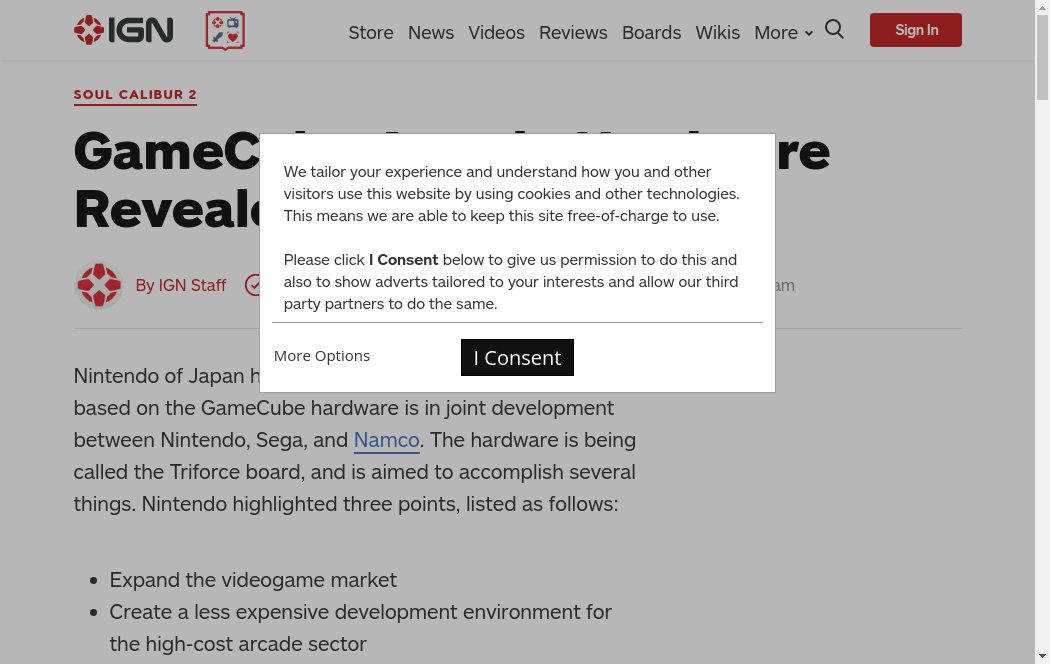Accept cookies with I Consent button

click(x=517, y=358)
